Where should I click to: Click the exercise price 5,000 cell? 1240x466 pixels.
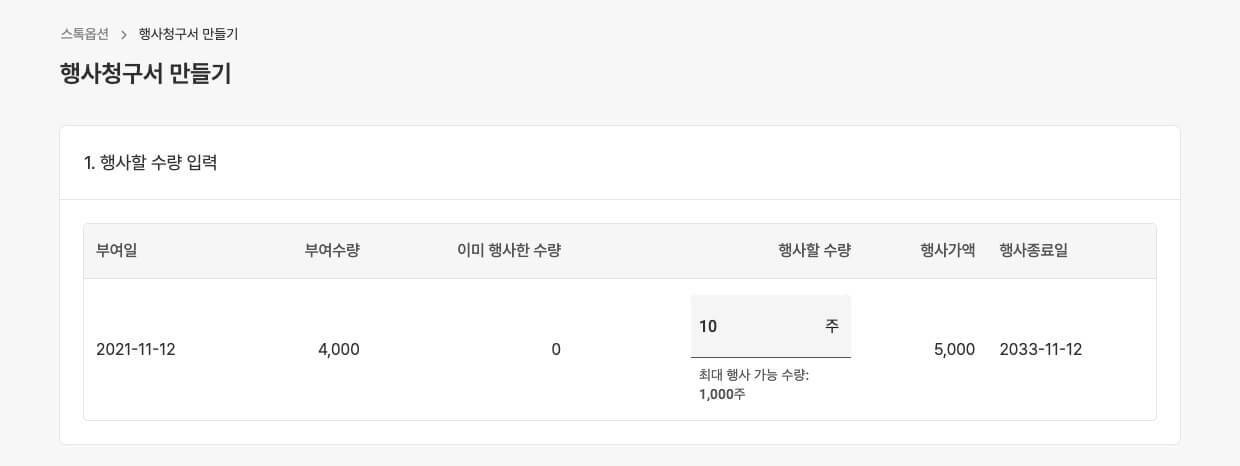point(954,350)
